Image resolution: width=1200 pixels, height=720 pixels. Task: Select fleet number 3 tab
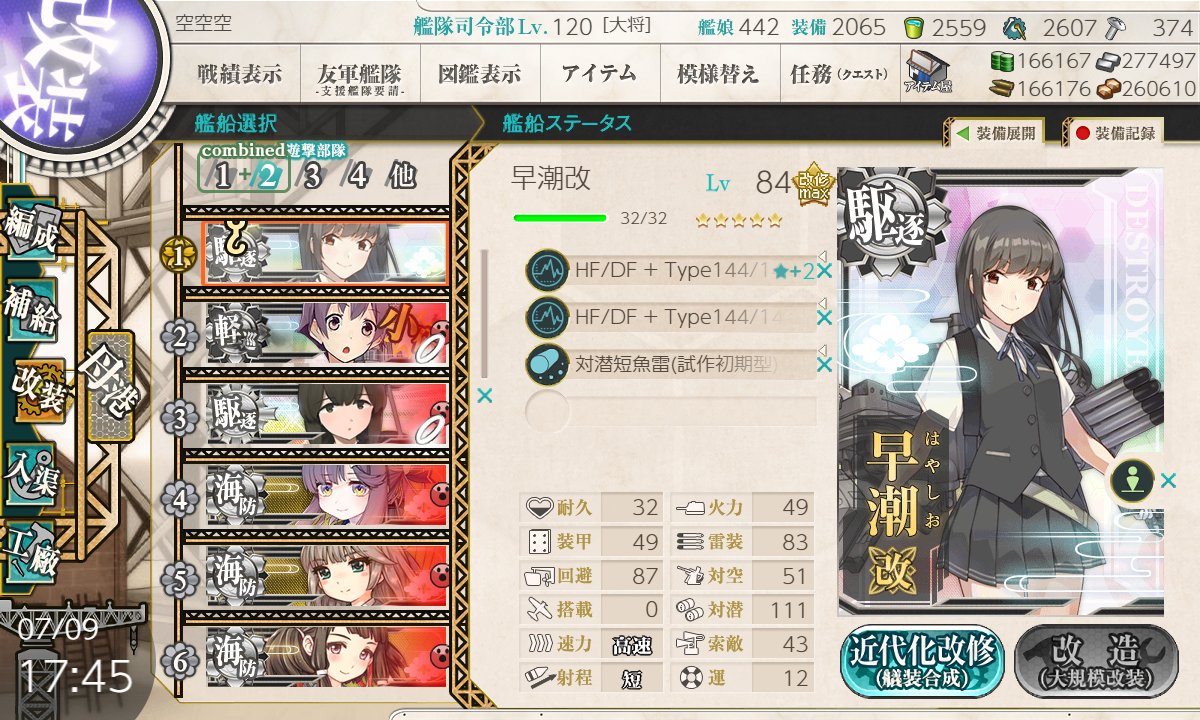pos(313,176)
